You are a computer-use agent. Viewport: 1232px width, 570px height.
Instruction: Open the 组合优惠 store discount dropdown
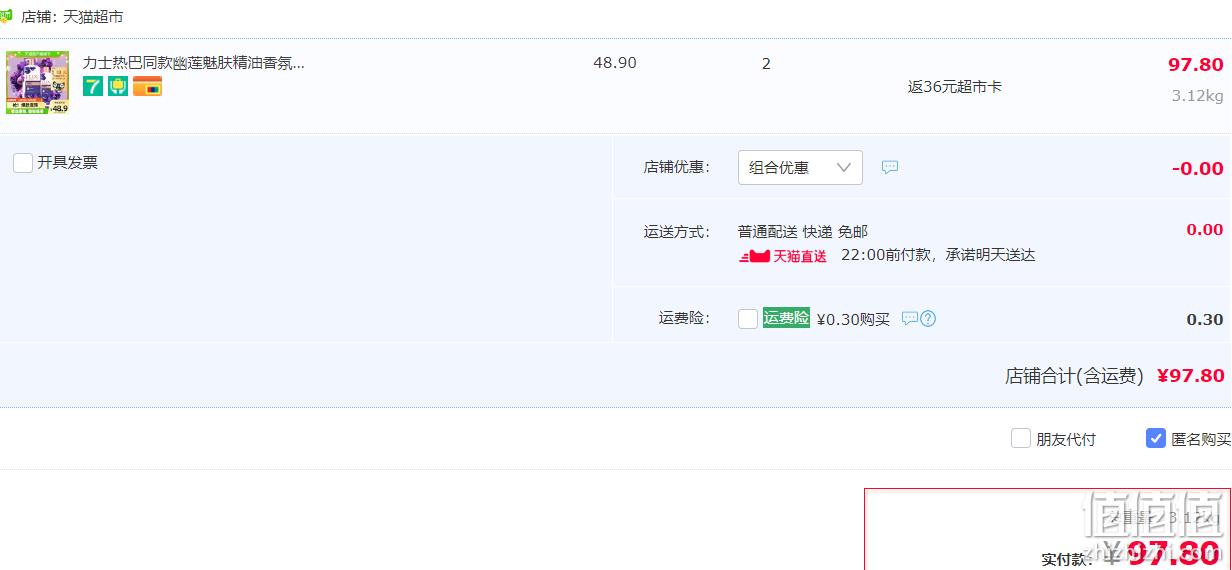800,168
